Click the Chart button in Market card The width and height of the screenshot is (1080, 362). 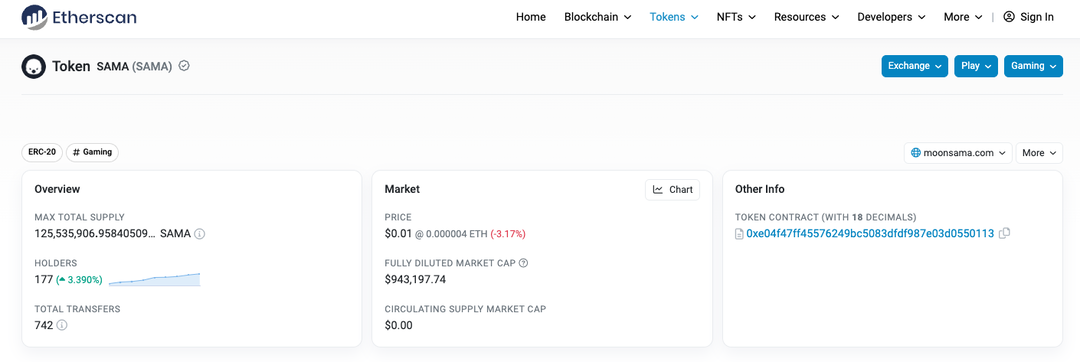point(672,189)
